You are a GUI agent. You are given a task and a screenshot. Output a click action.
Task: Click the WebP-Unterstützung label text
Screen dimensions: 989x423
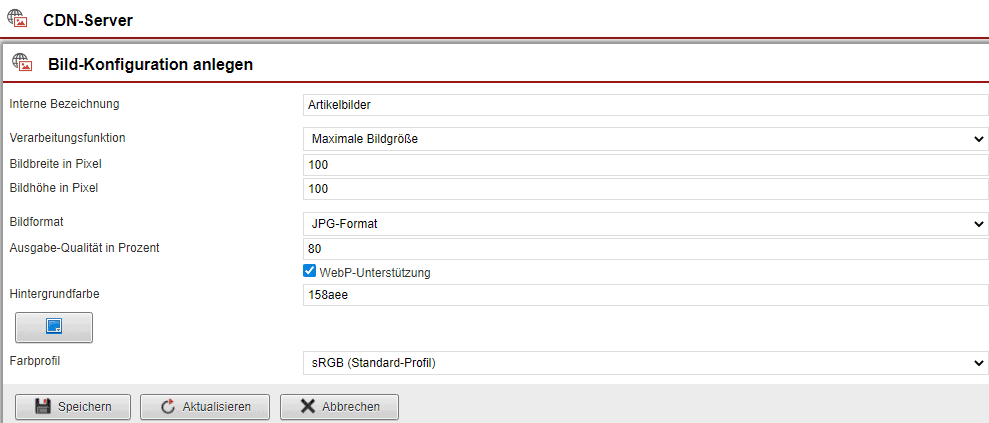[x=375, y=272]
